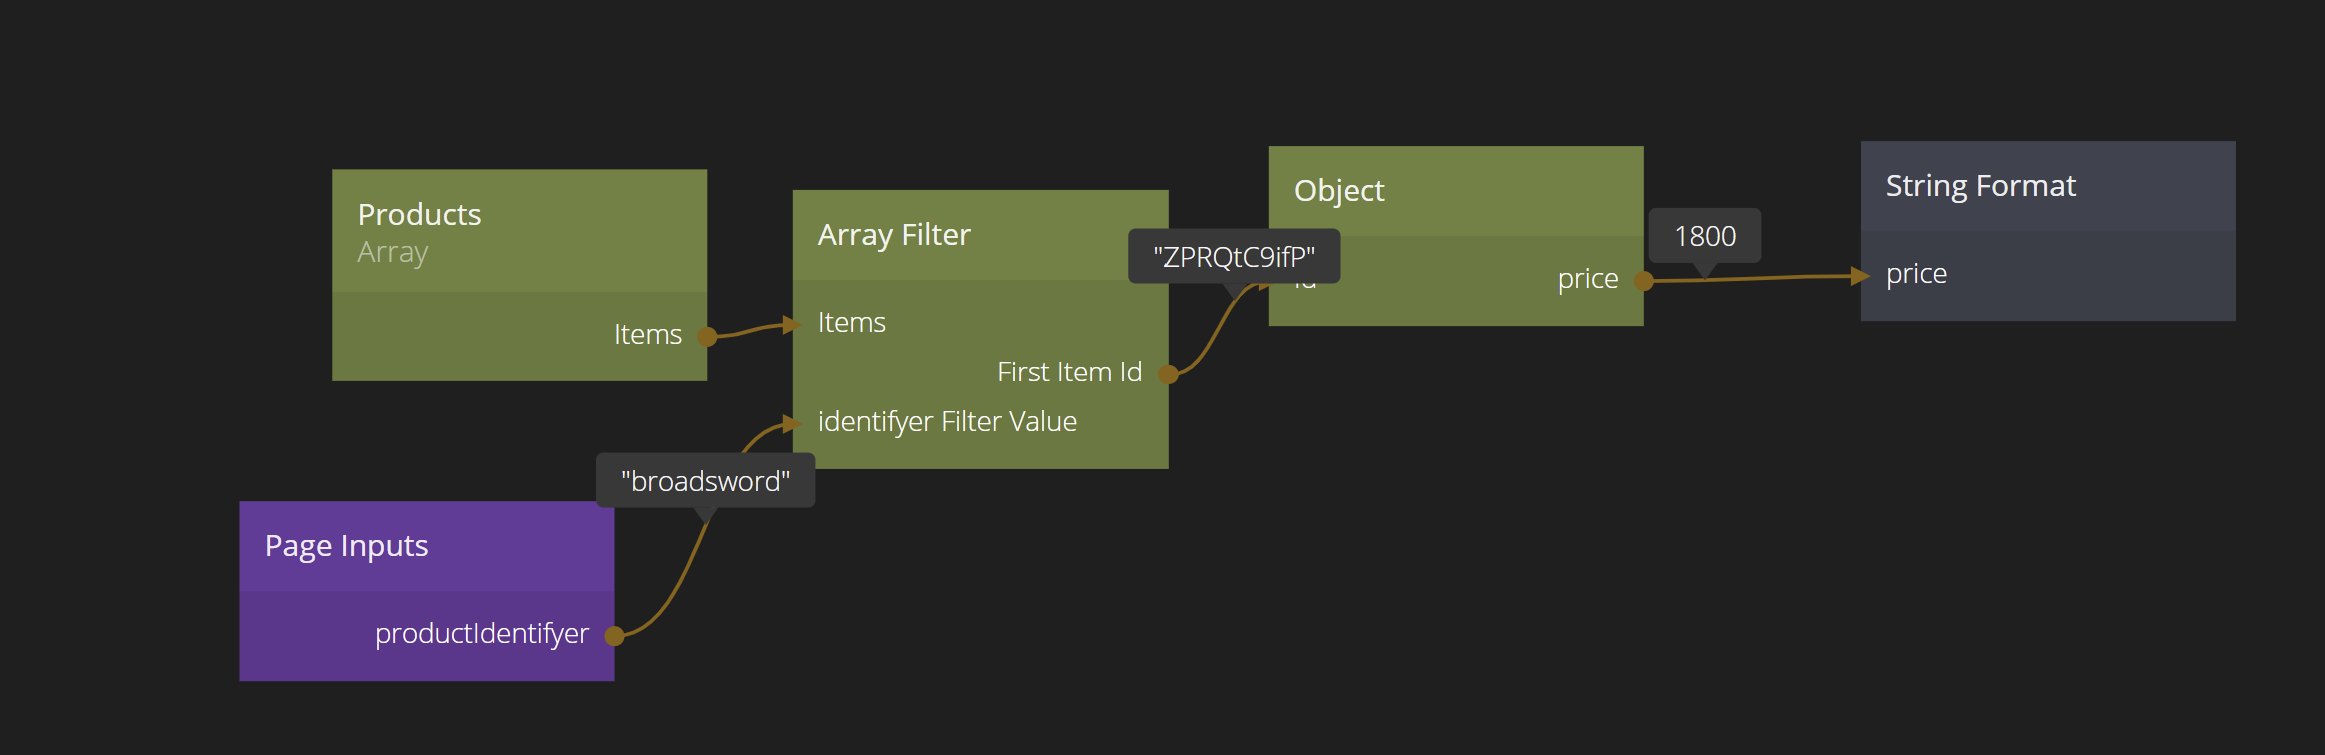Click the productIdentifyer label in Page Inputs
The width and height of the screenshot is (2325, 755).
point(482,634)
